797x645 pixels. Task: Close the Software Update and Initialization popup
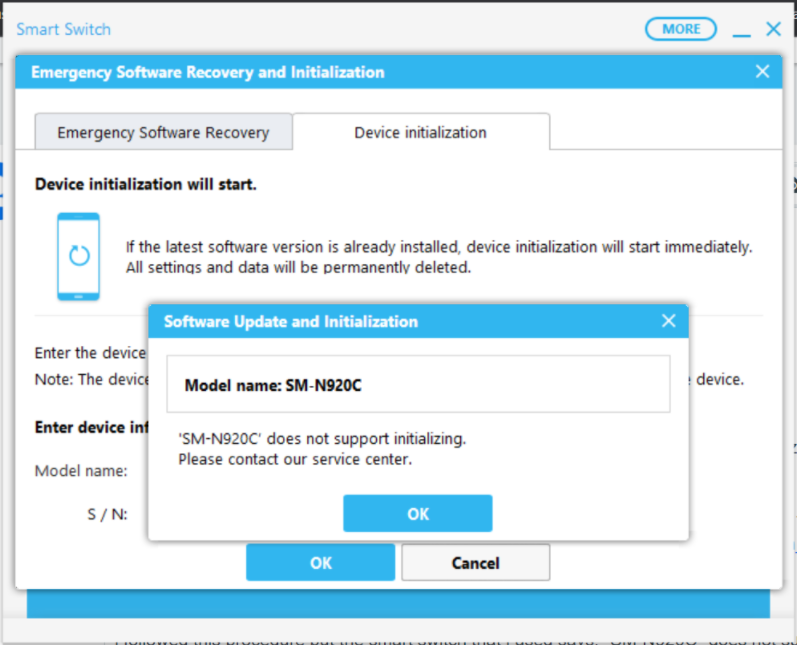[669, 321]
